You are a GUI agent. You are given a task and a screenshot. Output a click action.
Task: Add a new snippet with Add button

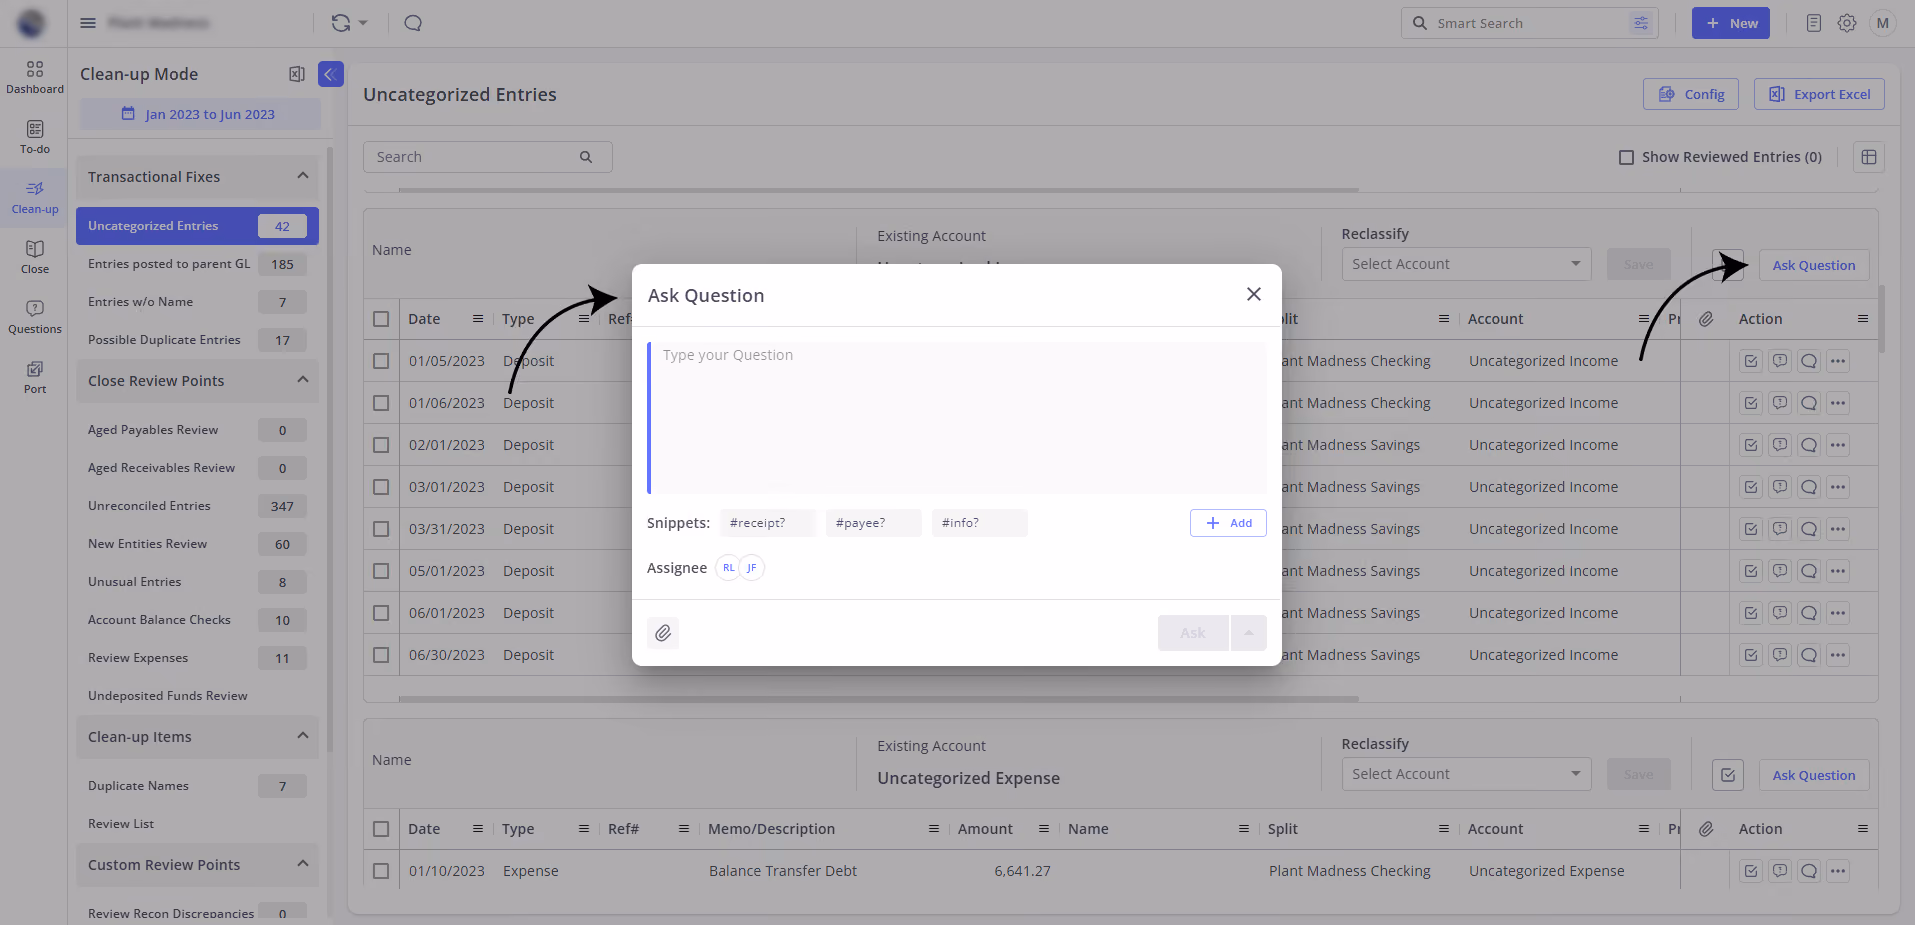1228,523
